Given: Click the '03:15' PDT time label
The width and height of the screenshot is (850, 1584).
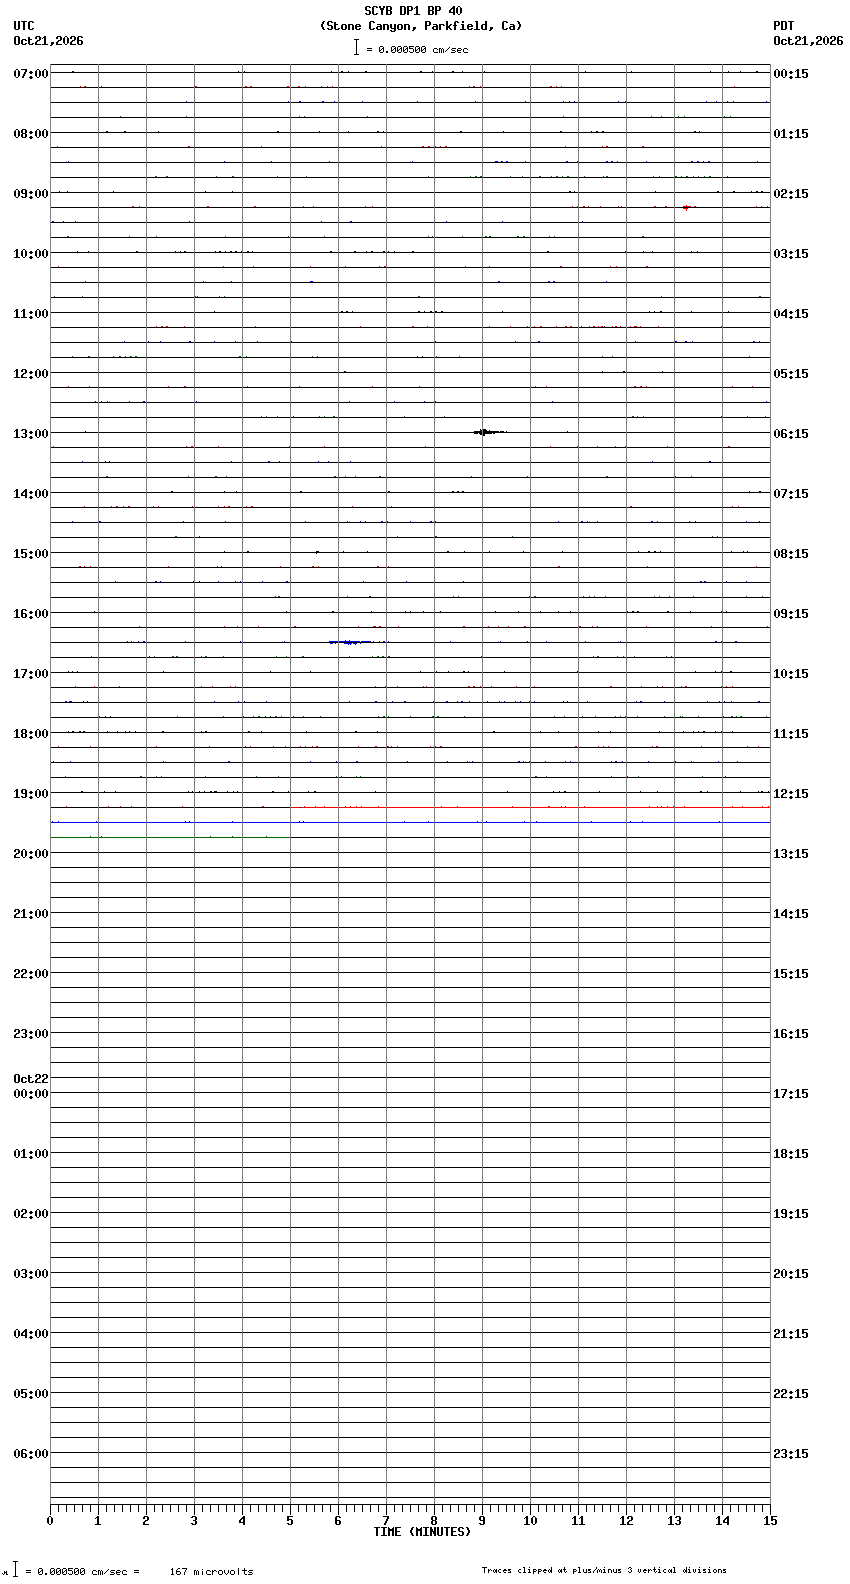Looking at the screenshot, I should point(791,254).
